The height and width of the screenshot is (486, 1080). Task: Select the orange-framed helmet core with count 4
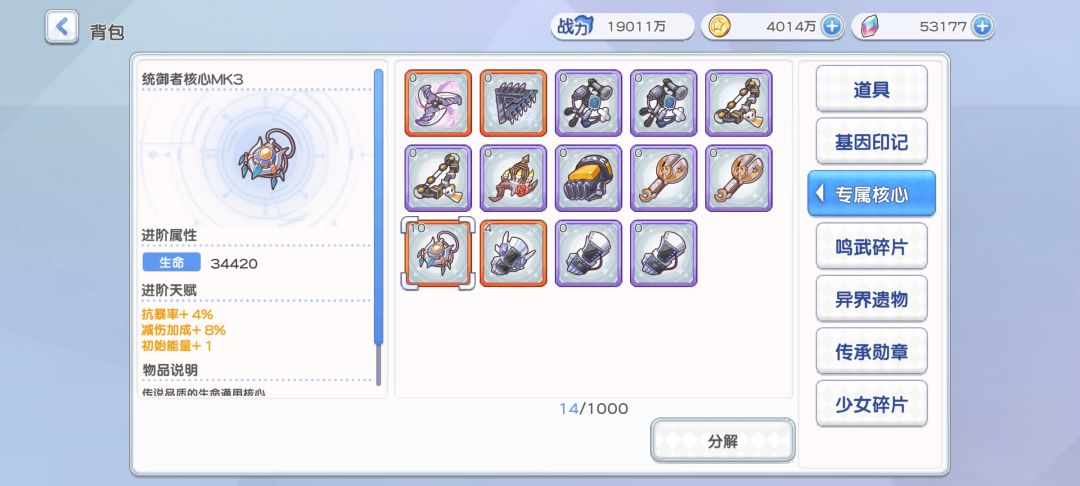(513, 253)
